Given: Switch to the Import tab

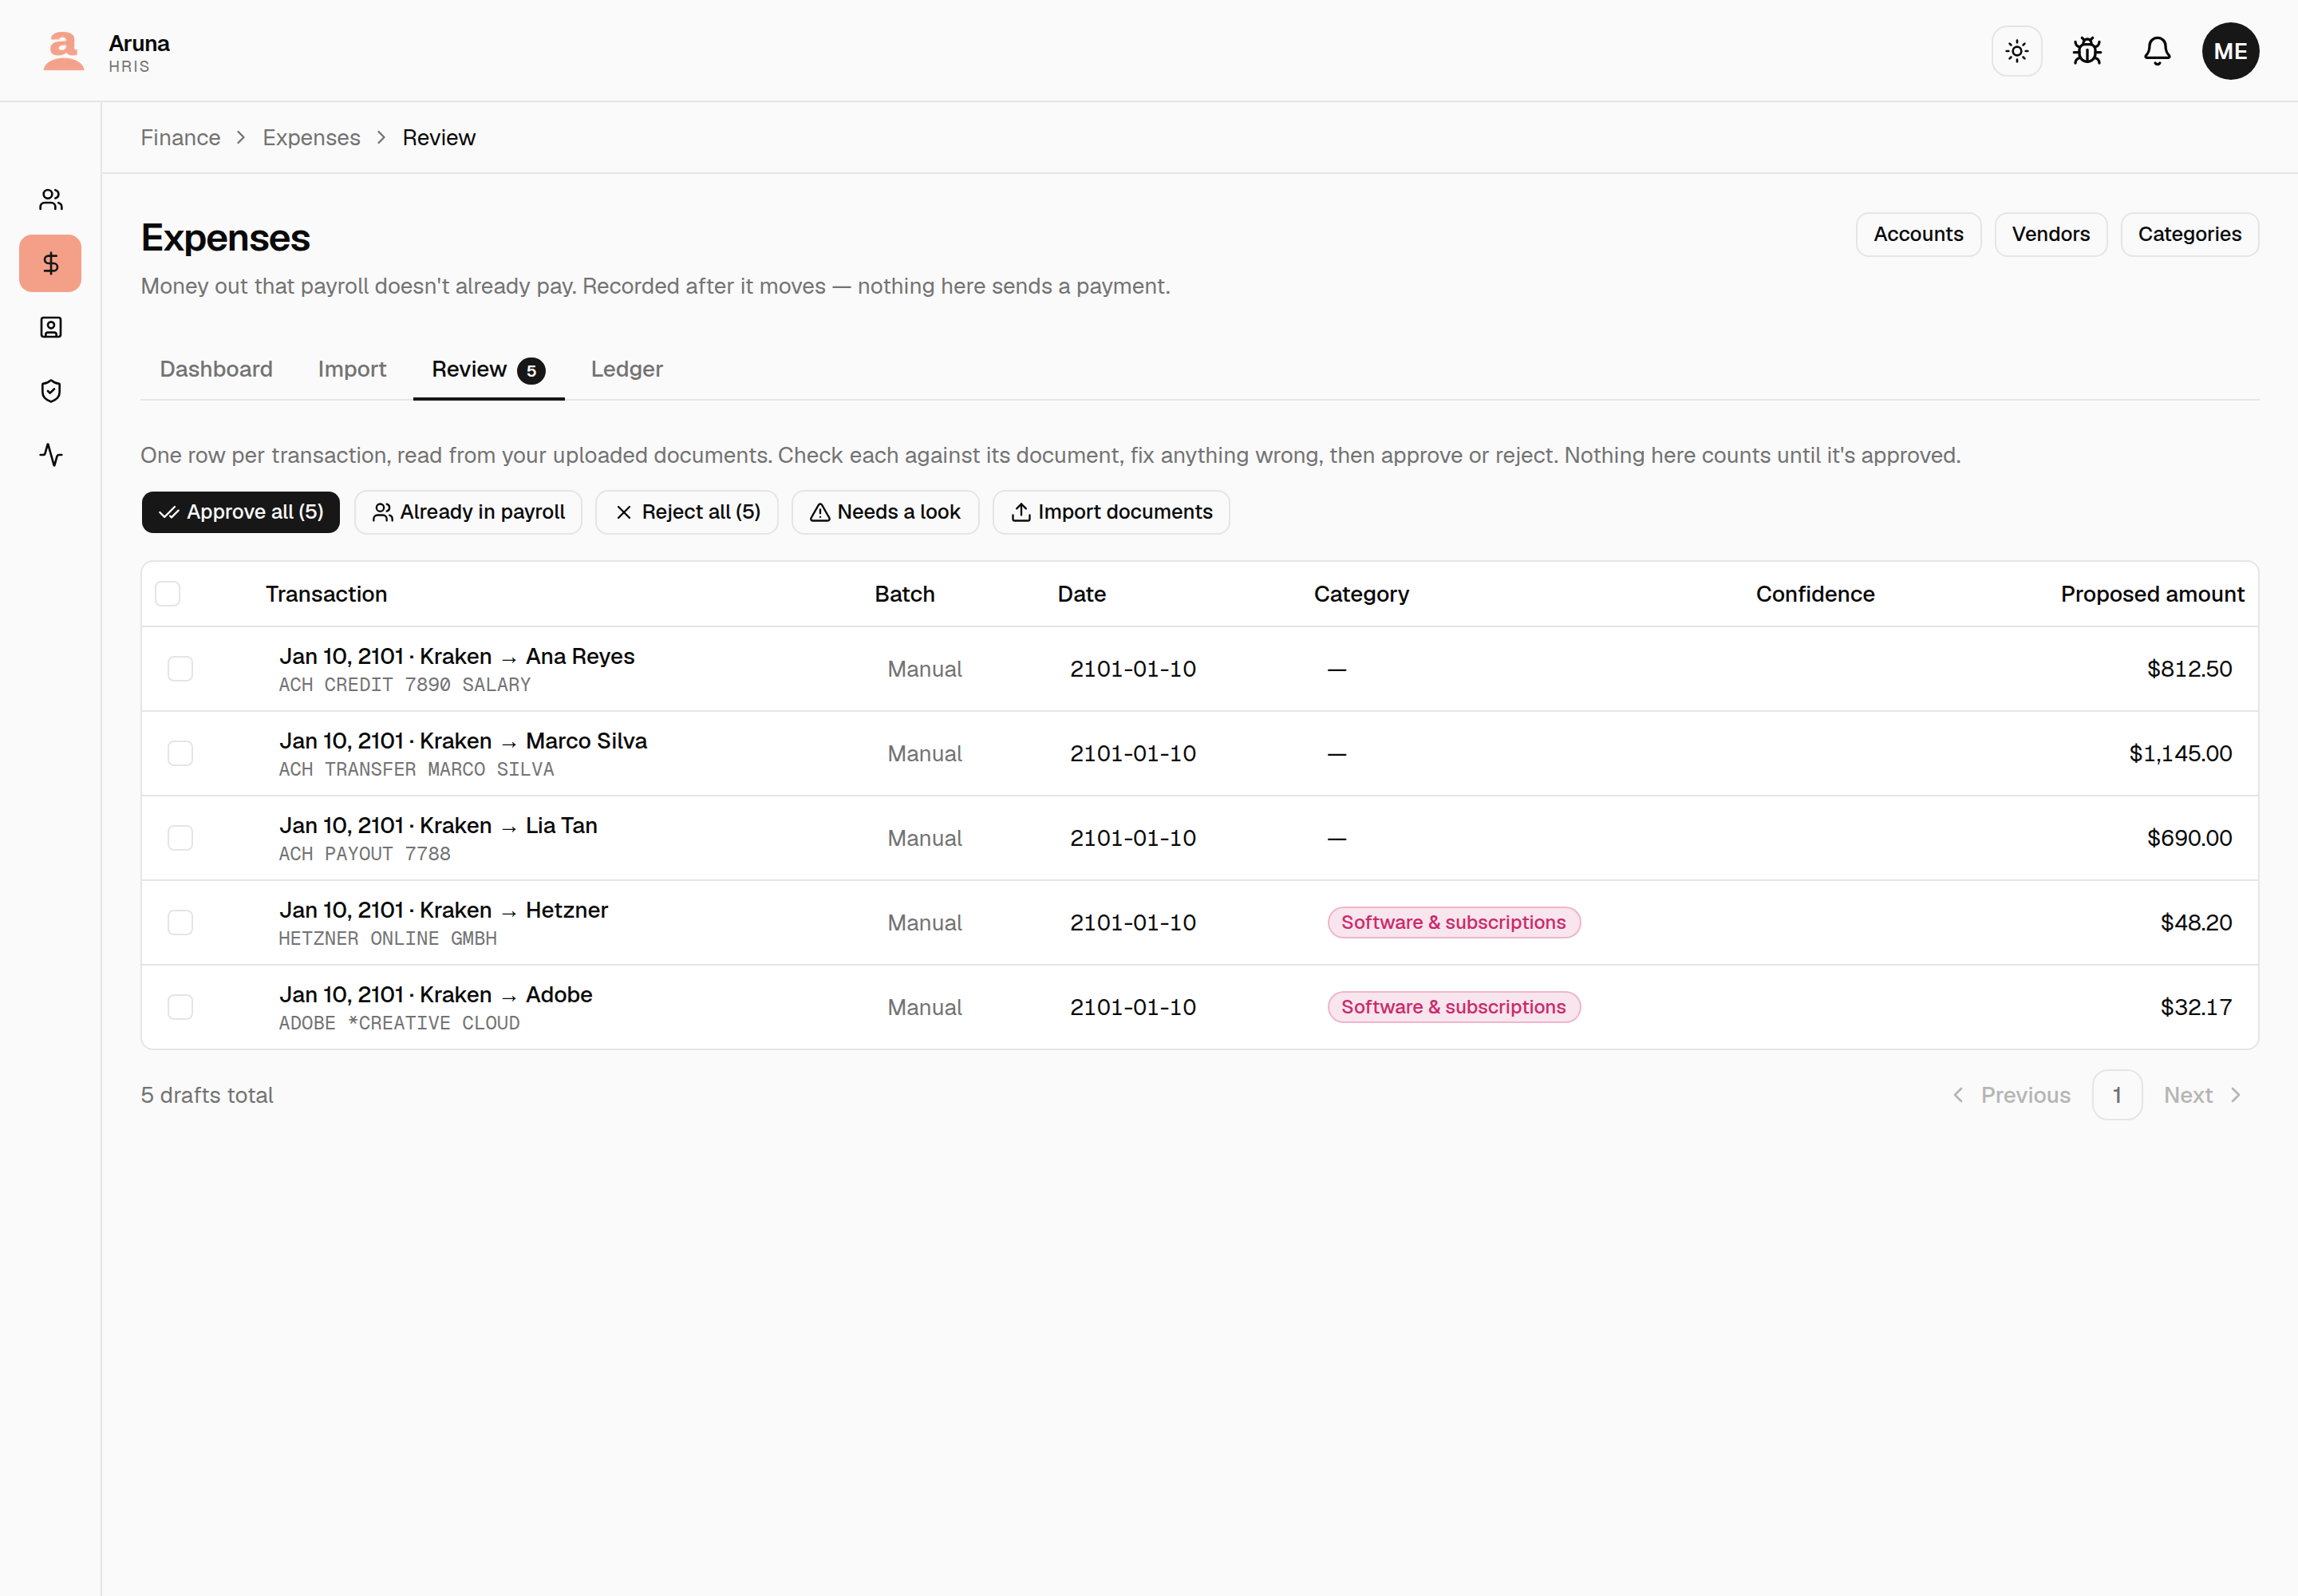Looking at the screenshot, I should click(352, 369).
